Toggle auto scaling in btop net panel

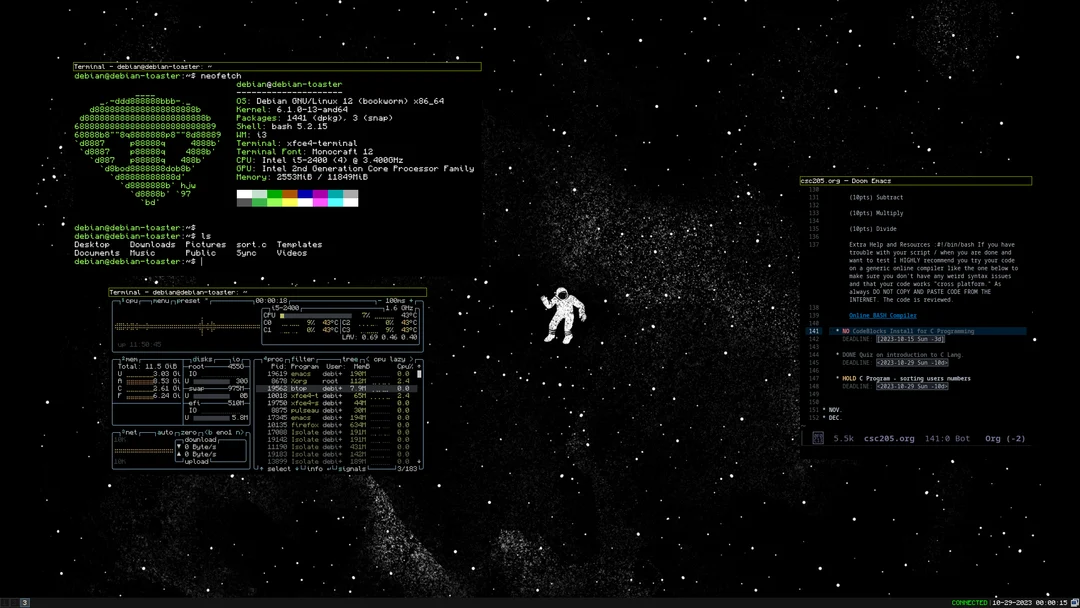point(166,431)
